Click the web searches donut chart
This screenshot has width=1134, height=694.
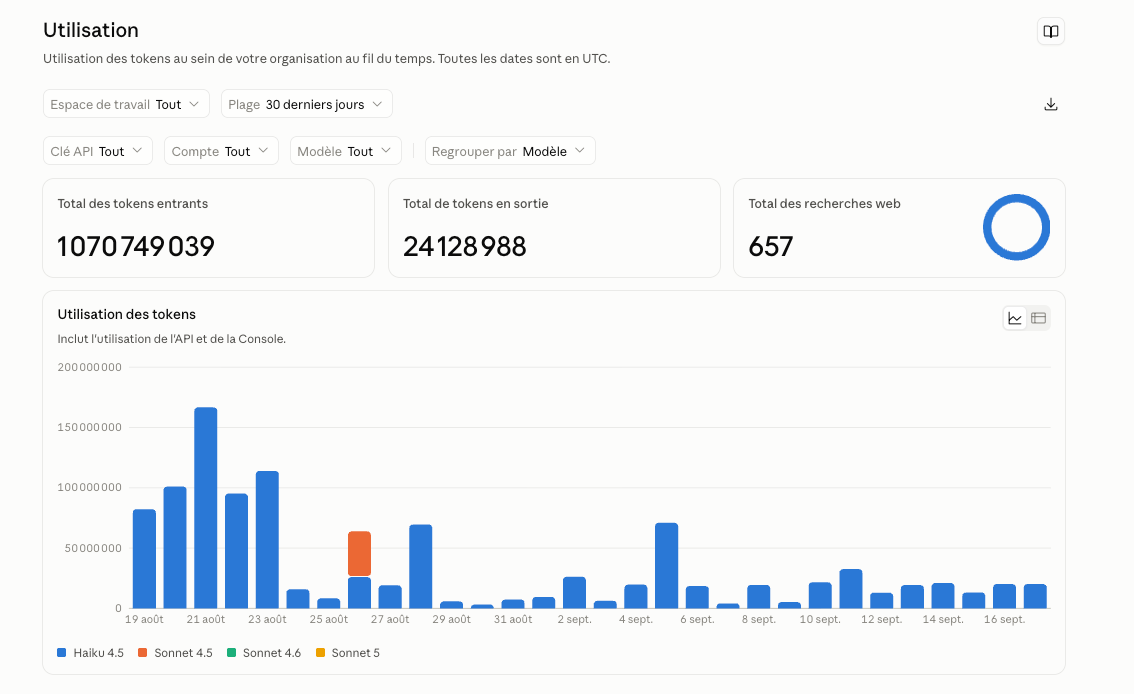point(1016,227)
